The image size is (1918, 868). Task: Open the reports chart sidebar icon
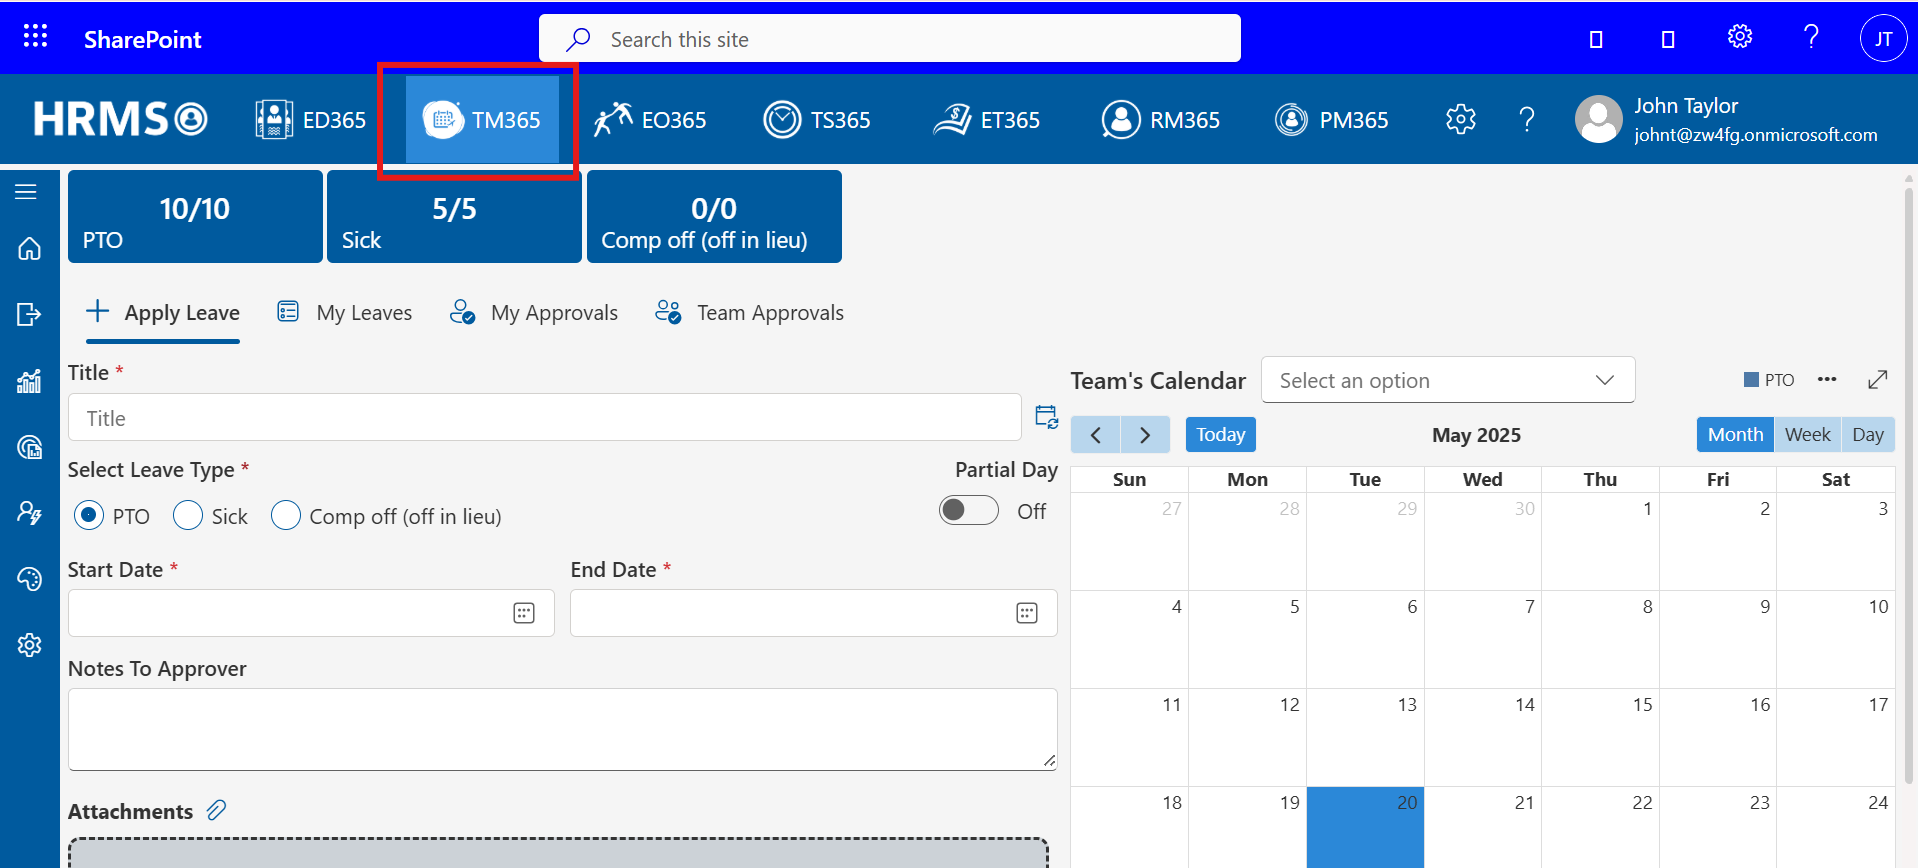pos(29,381)
